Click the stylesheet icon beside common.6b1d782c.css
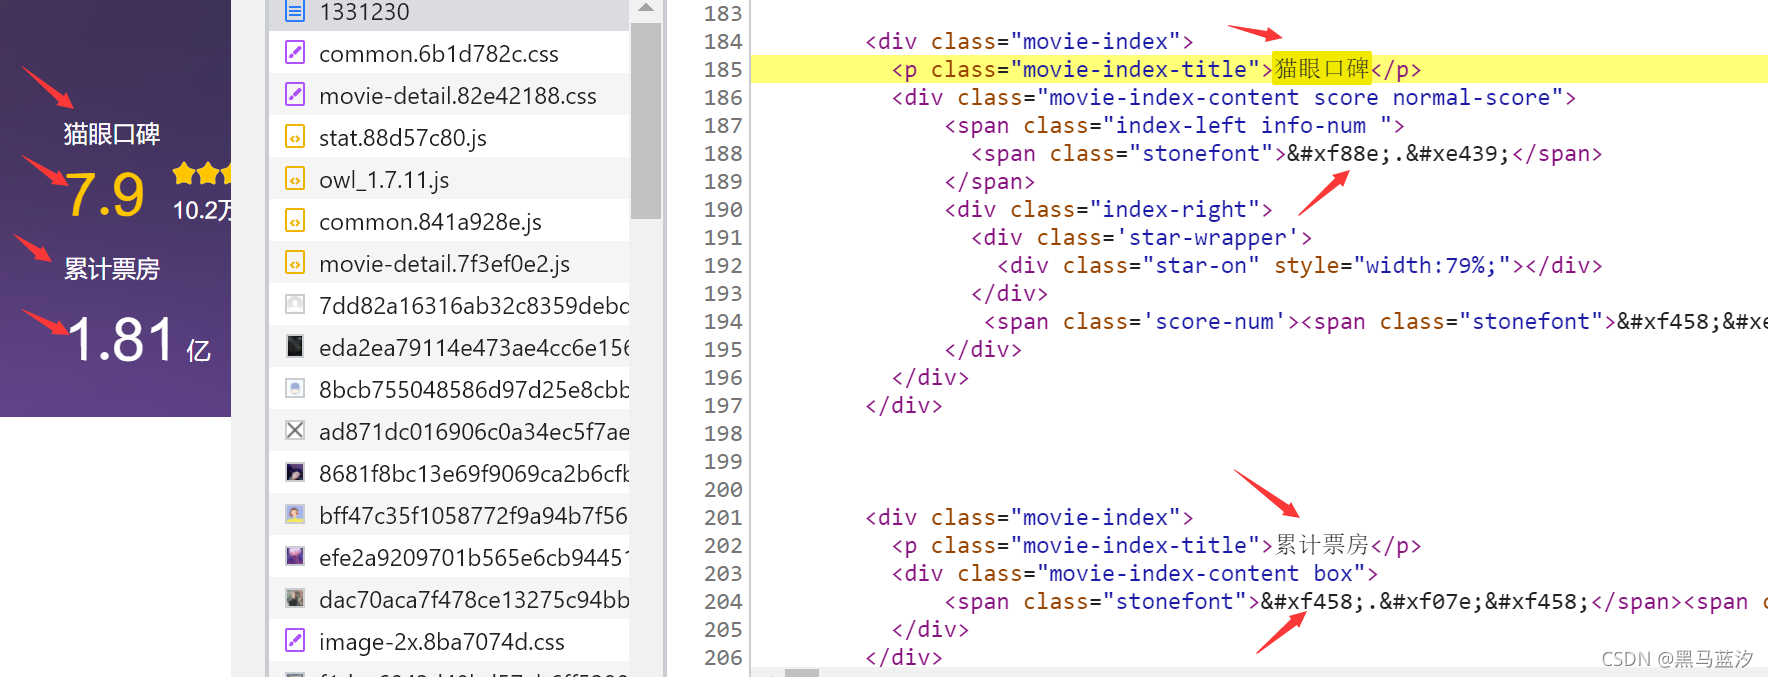Image resolution: width=1768 pixels, height=677 pixels. (295, 52)
